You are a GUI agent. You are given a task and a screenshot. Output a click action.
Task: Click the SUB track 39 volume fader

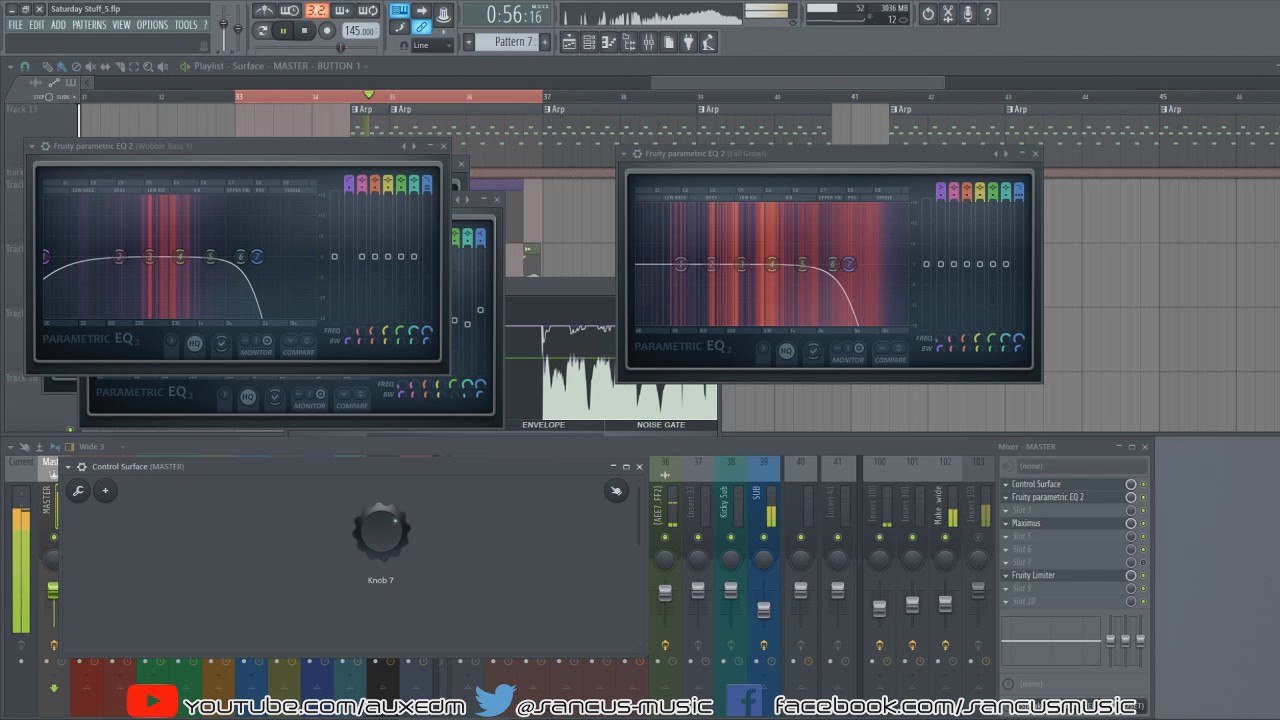pos(764,610)
